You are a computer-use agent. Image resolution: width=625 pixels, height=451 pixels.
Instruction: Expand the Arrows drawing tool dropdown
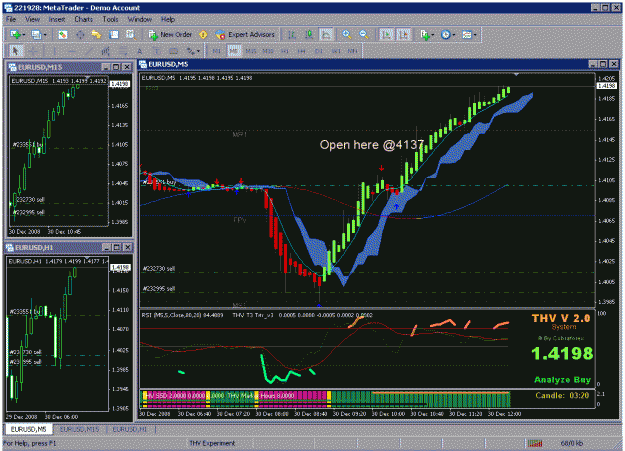[x=198, y=51]
